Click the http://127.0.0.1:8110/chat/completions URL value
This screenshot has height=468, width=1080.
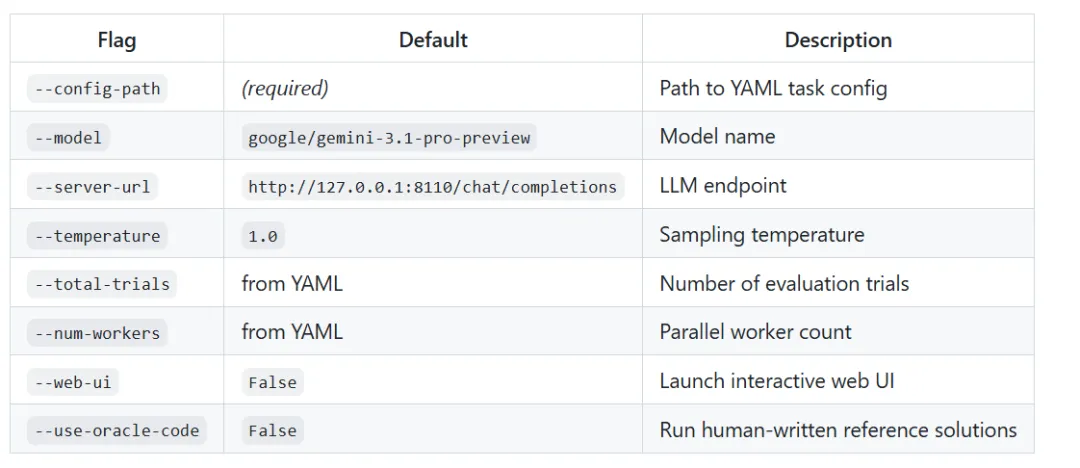pos(432,187)
